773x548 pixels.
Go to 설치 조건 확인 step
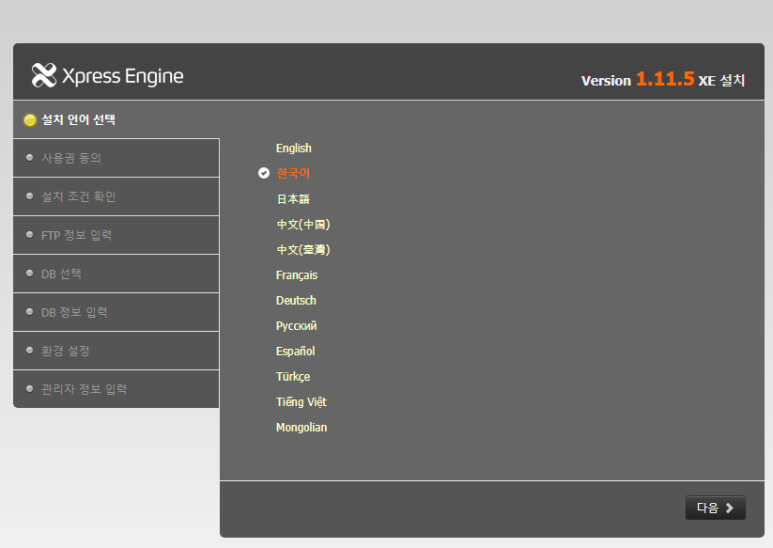tap(116, 197)
